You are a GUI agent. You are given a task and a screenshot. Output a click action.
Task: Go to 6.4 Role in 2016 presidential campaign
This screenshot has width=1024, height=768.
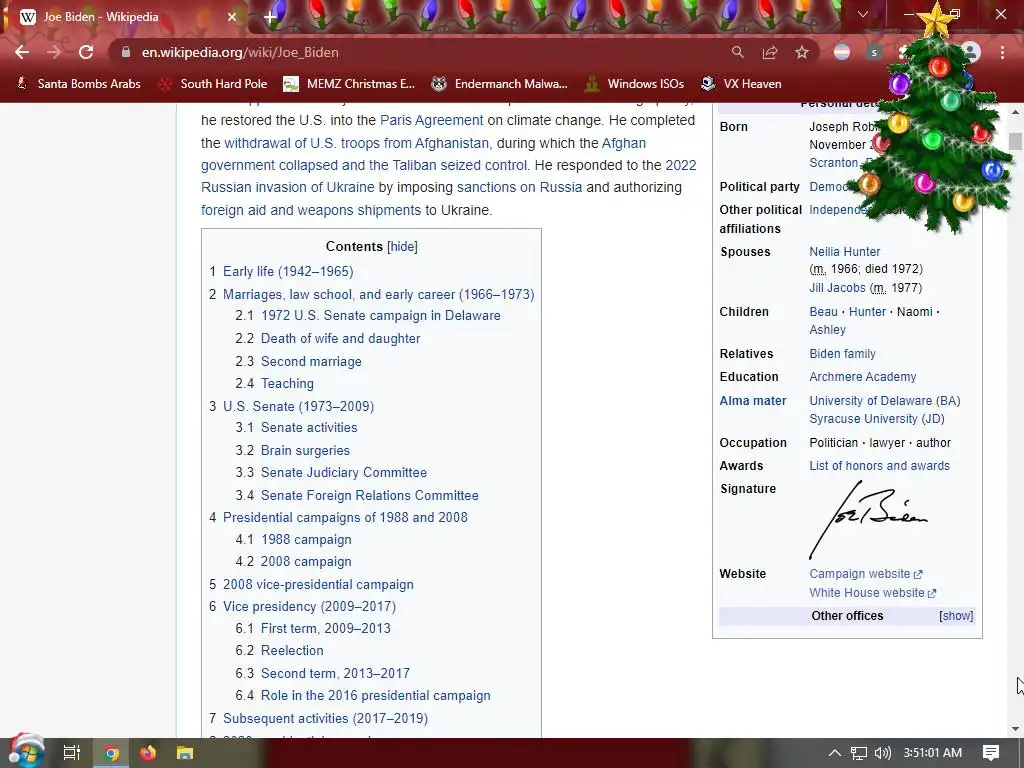click(376, 696)
